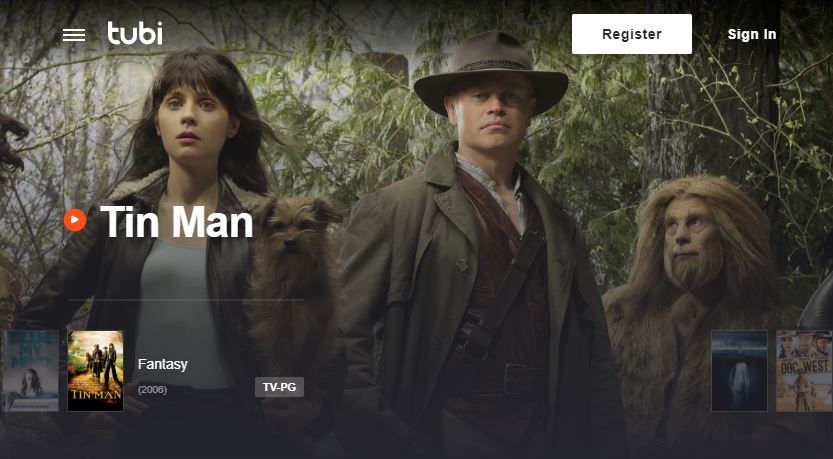Open the Sign In link
This screenshot has width=833, height=459.
(x=752, y=35)
